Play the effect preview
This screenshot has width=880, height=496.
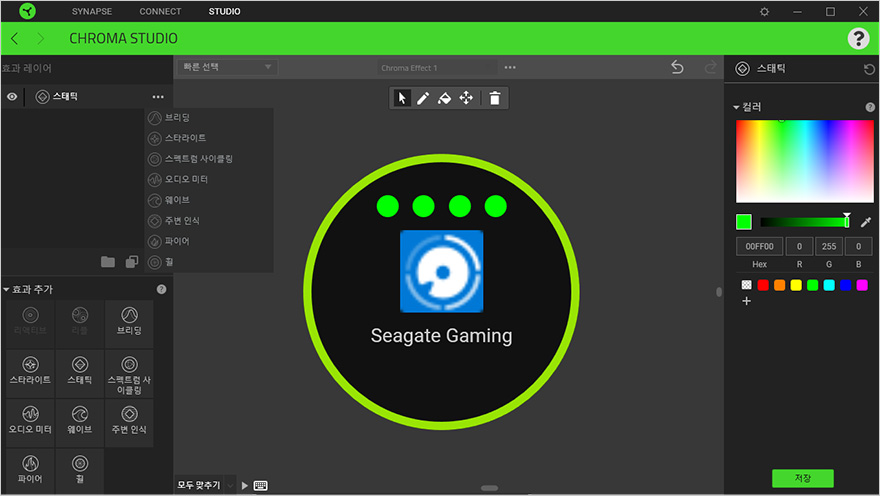[x=245, y=485]
